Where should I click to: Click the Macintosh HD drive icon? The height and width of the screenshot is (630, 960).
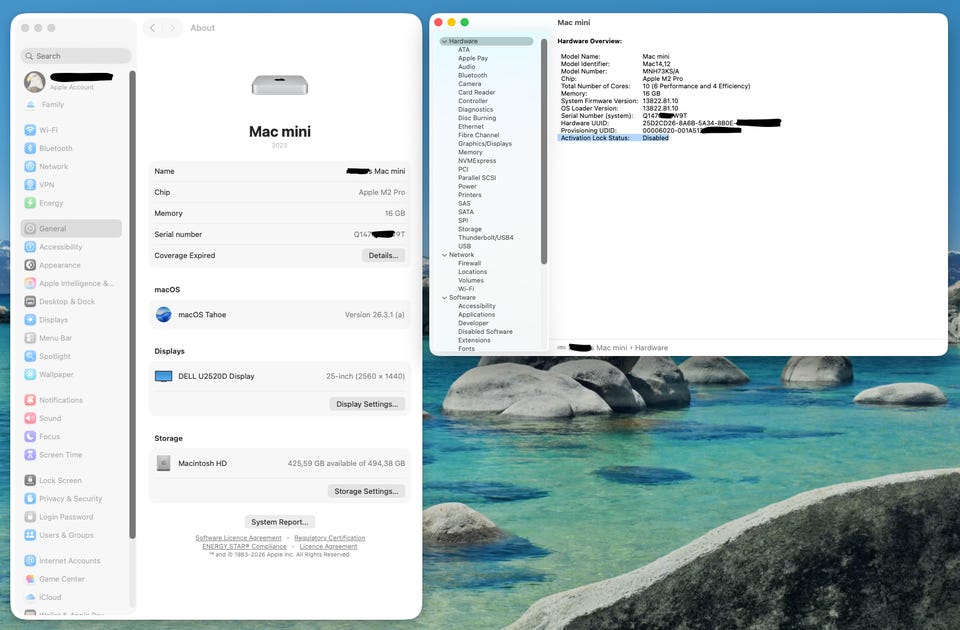coord(164,463)
